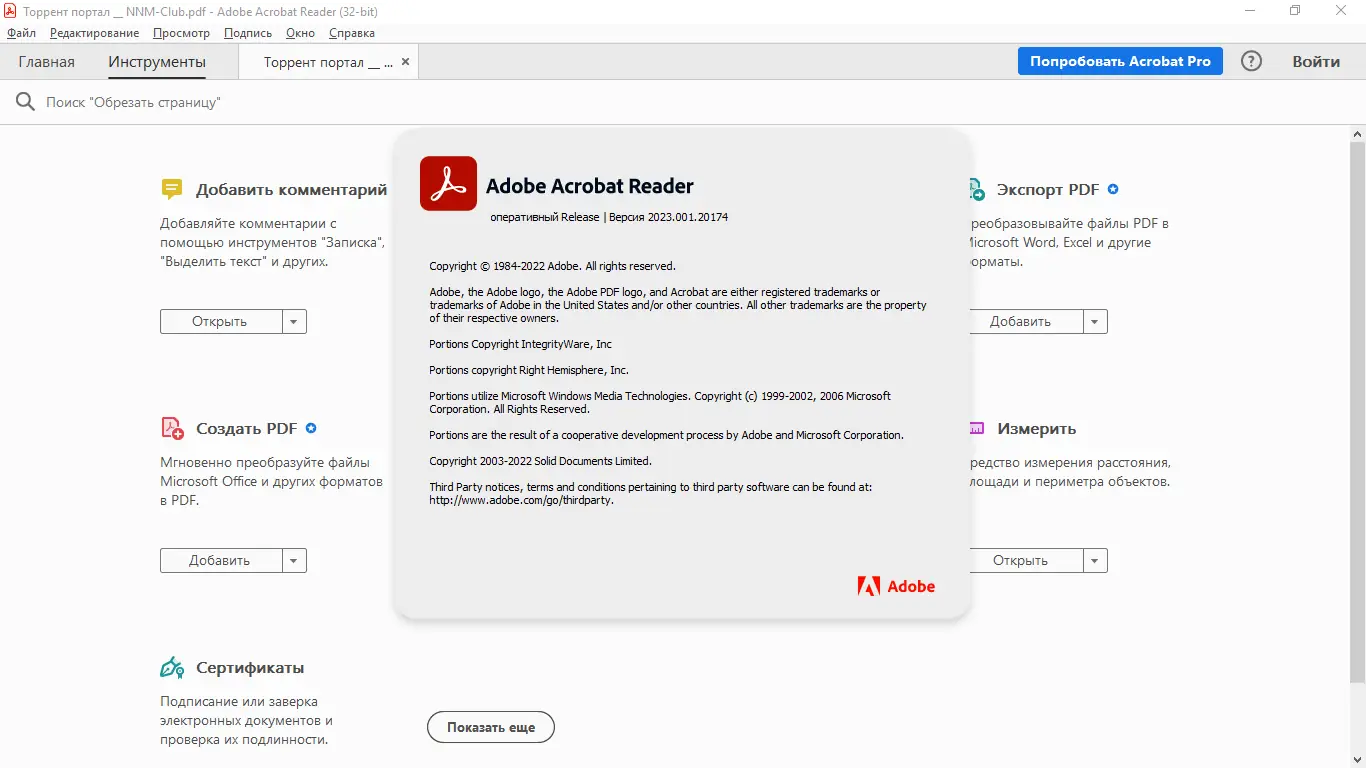Switch to the Инструменты tab
Image resolution: width=1366 pixels, height=768 pixels.
[x=157, y=61]
